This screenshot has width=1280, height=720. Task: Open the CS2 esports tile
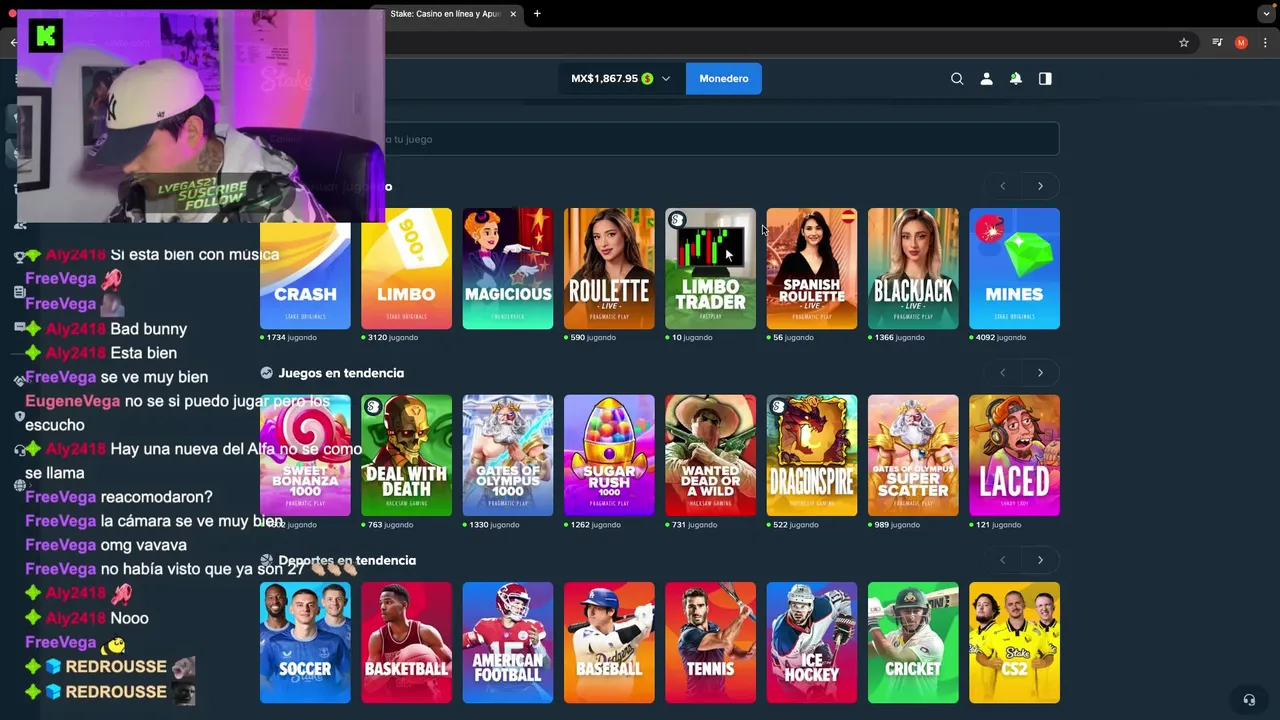click(x=1014, y=642)
